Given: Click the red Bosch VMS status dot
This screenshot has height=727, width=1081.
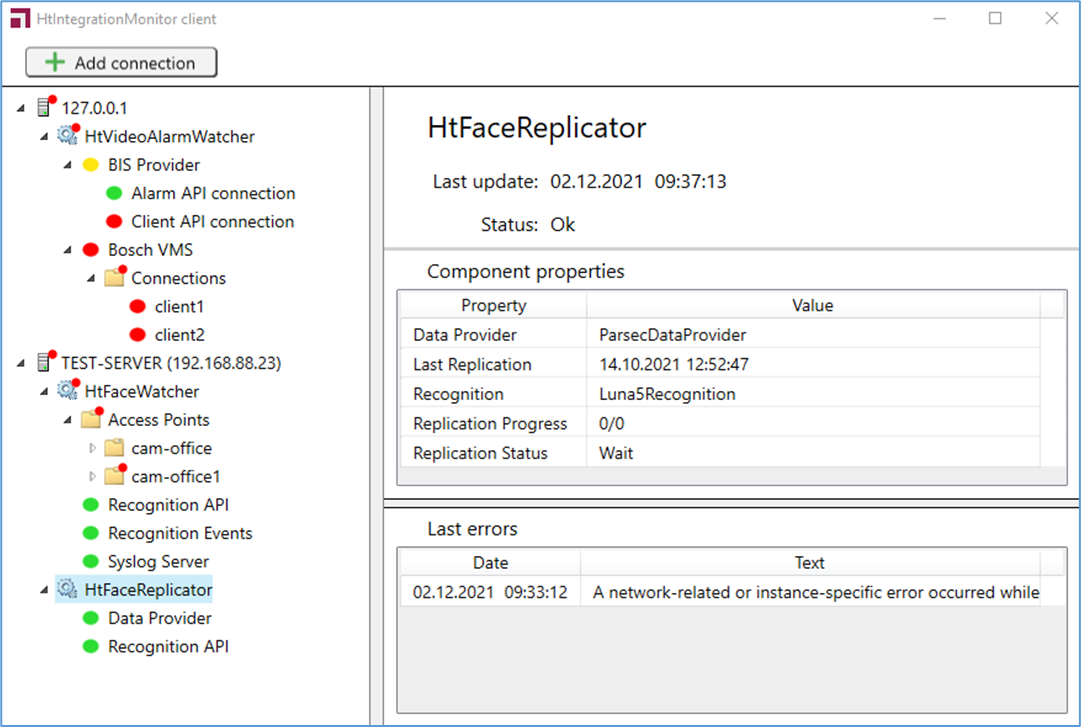Looking at the screenshot, I should pos(90,250).
